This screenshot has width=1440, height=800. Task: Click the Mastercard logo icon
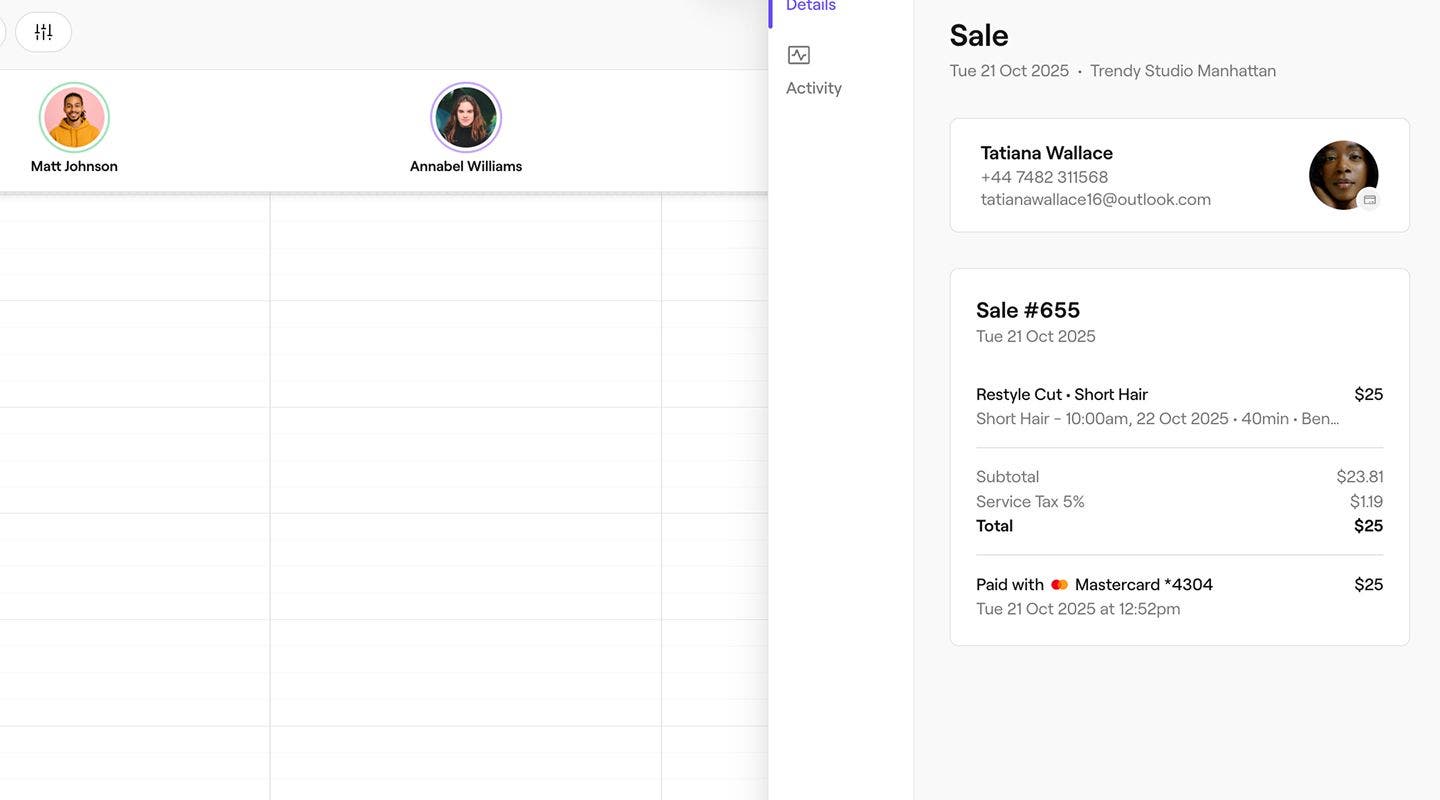pos(1059,585)
